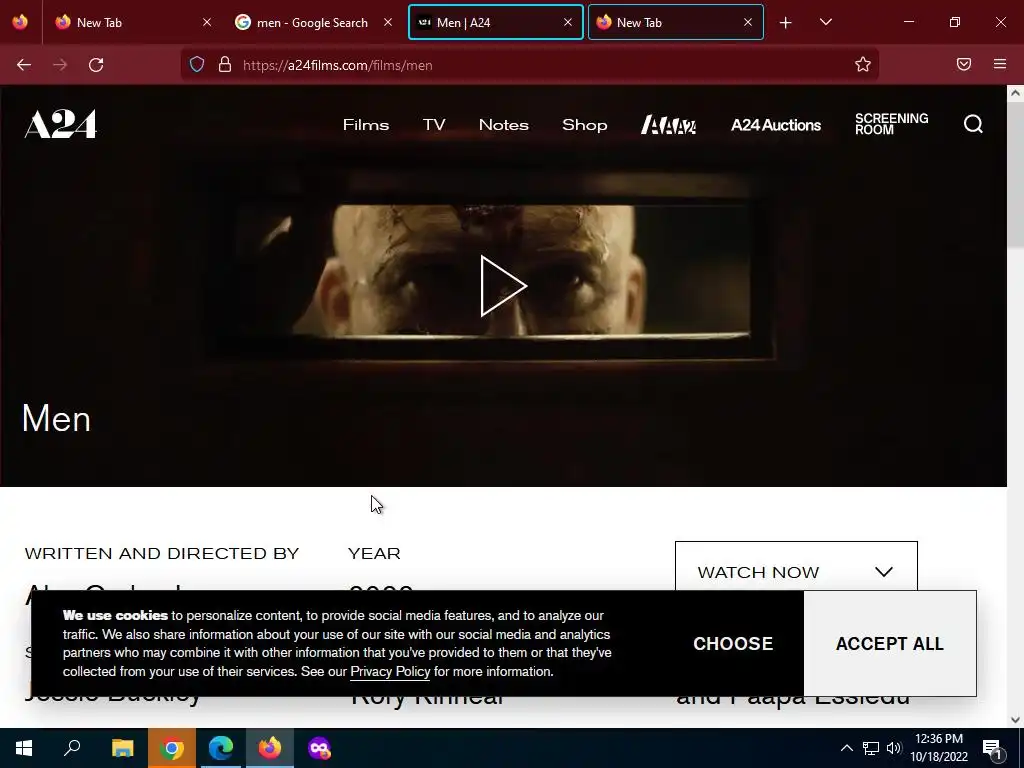The height and width of the screenshot is (768, 1024).
Task: Close the 'men - Google Search' tab
Action: pos(388,22)
